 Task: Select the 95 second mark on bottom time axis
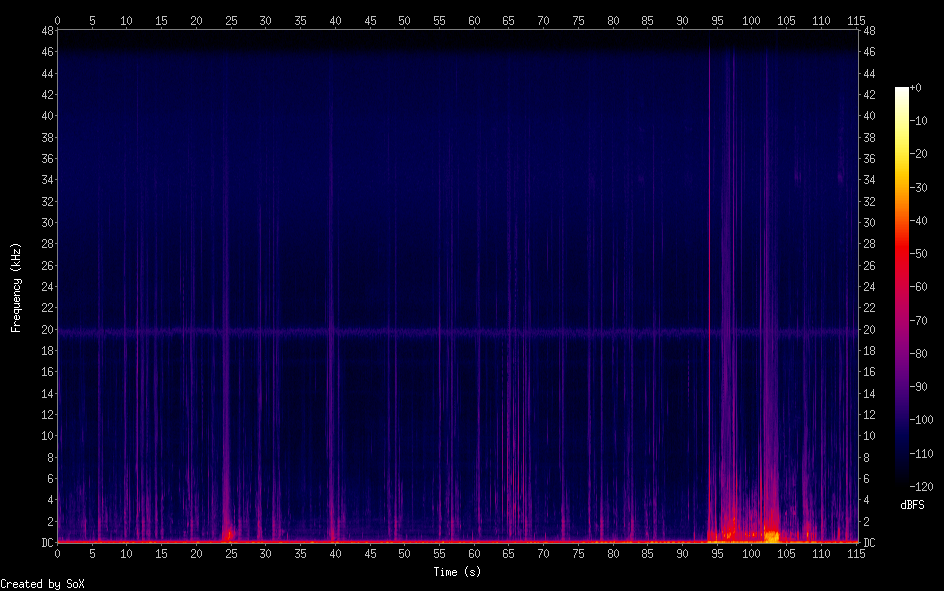718,553
